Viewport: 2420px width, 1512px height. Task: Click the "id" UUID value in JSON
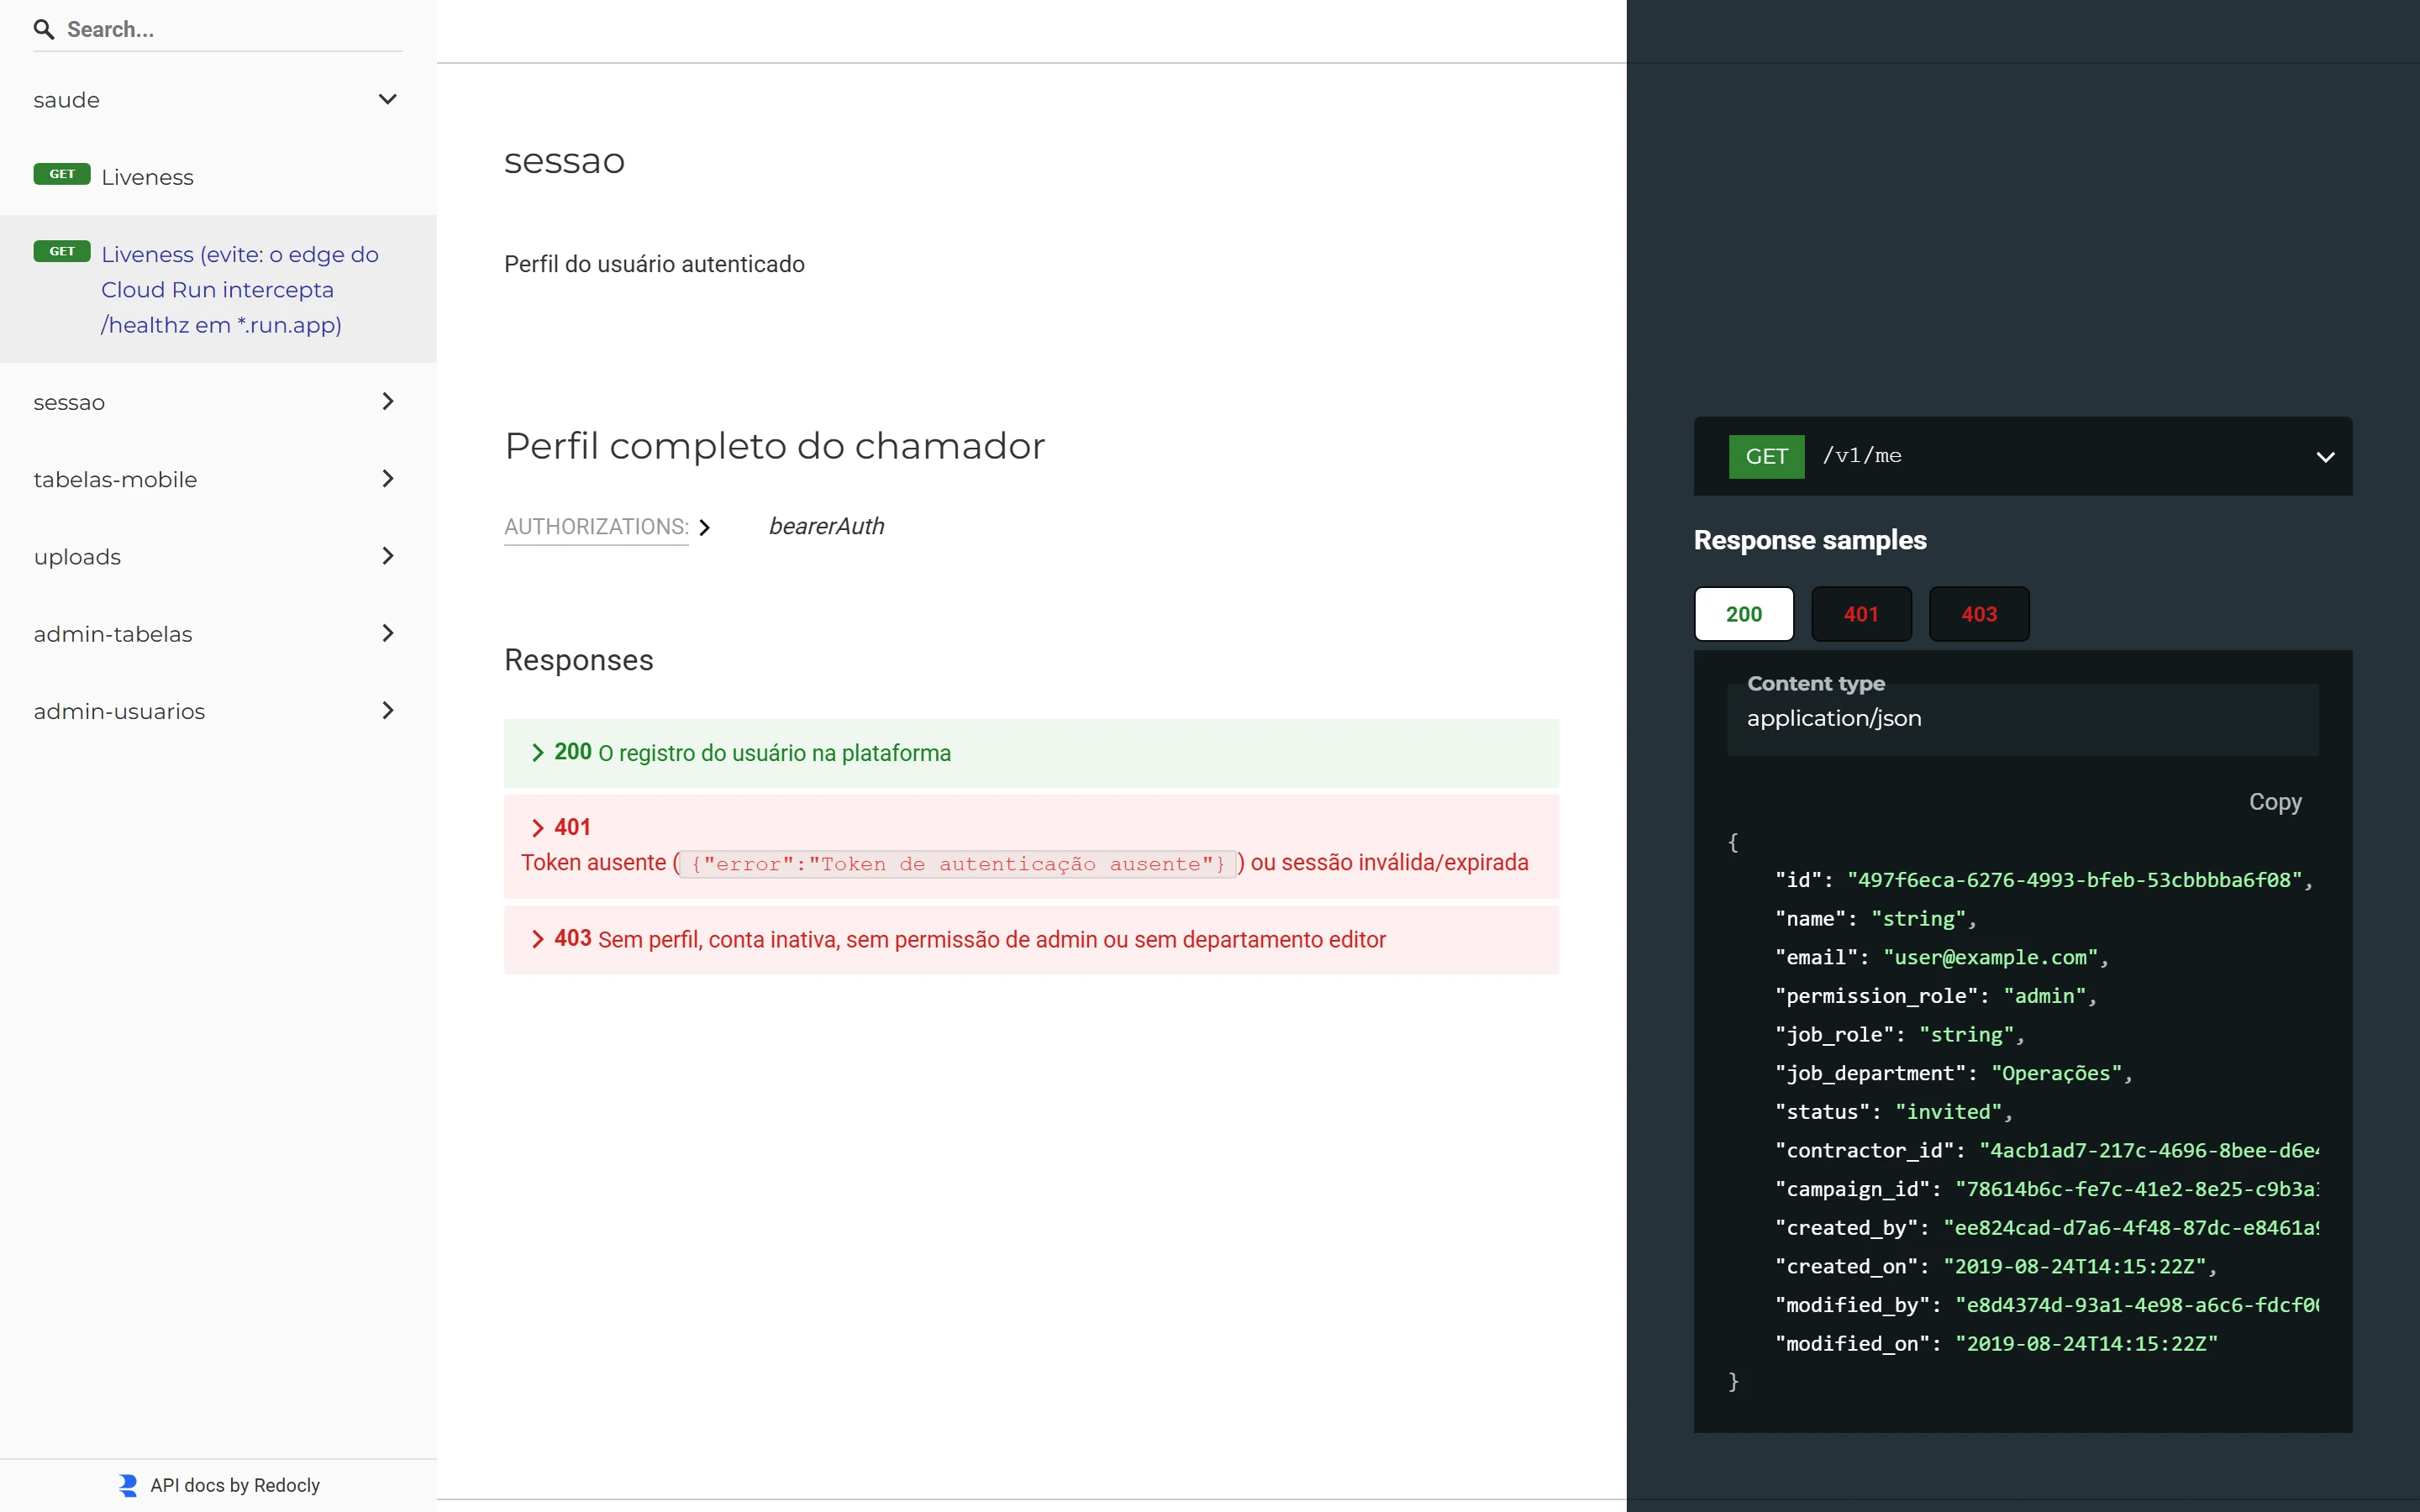[x=2074, y=880]
